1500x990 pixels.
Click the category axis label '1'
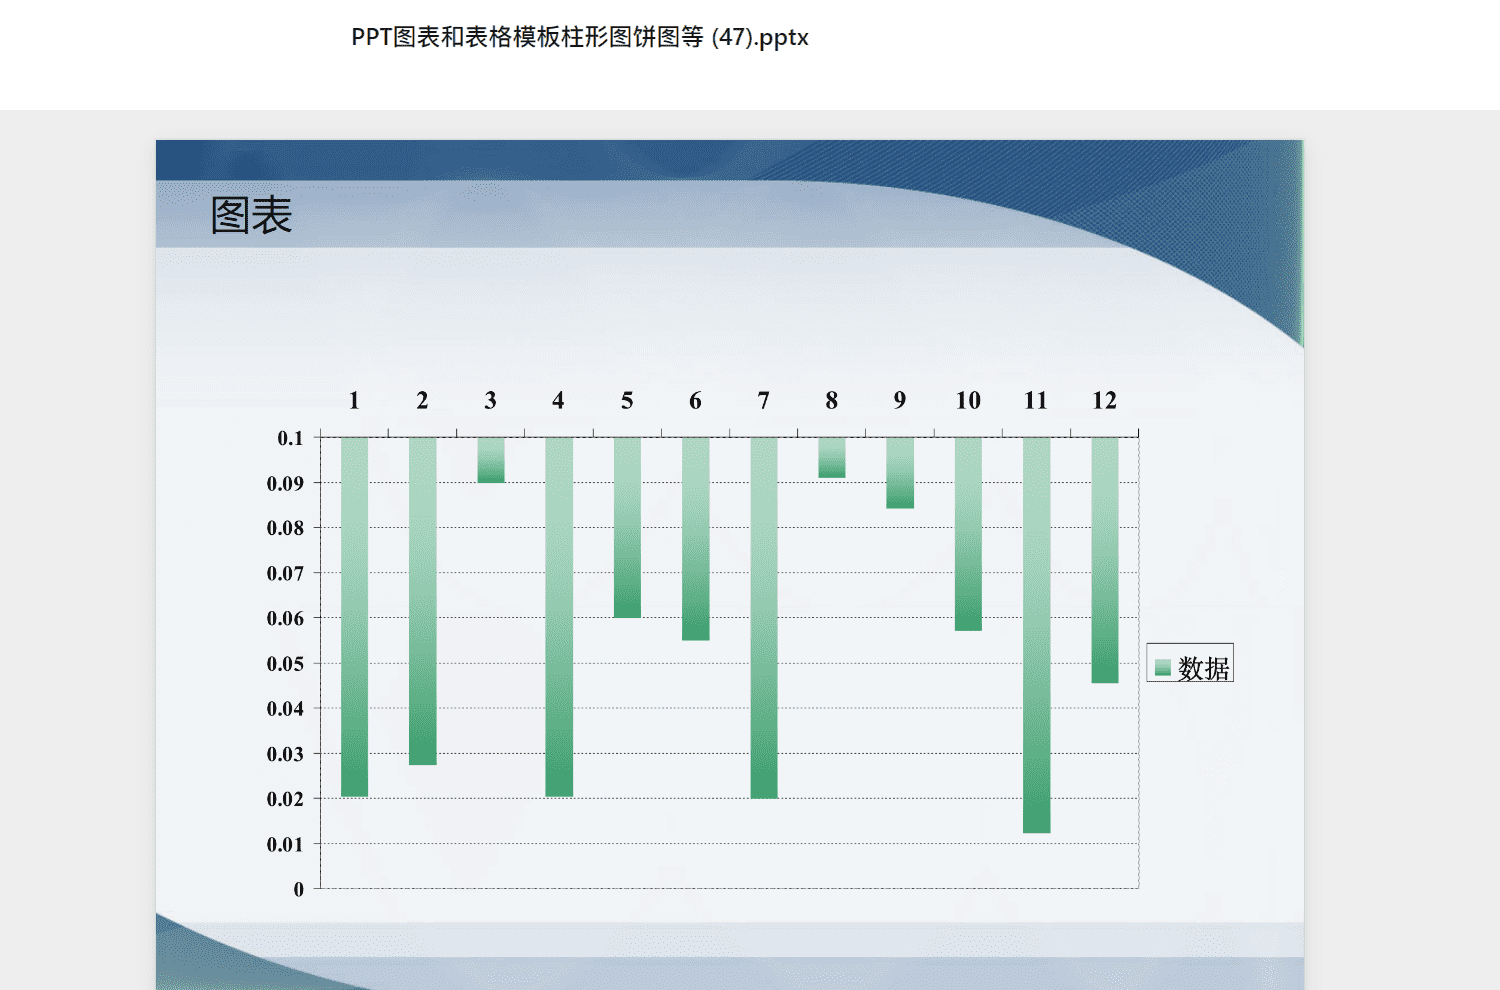354,401
